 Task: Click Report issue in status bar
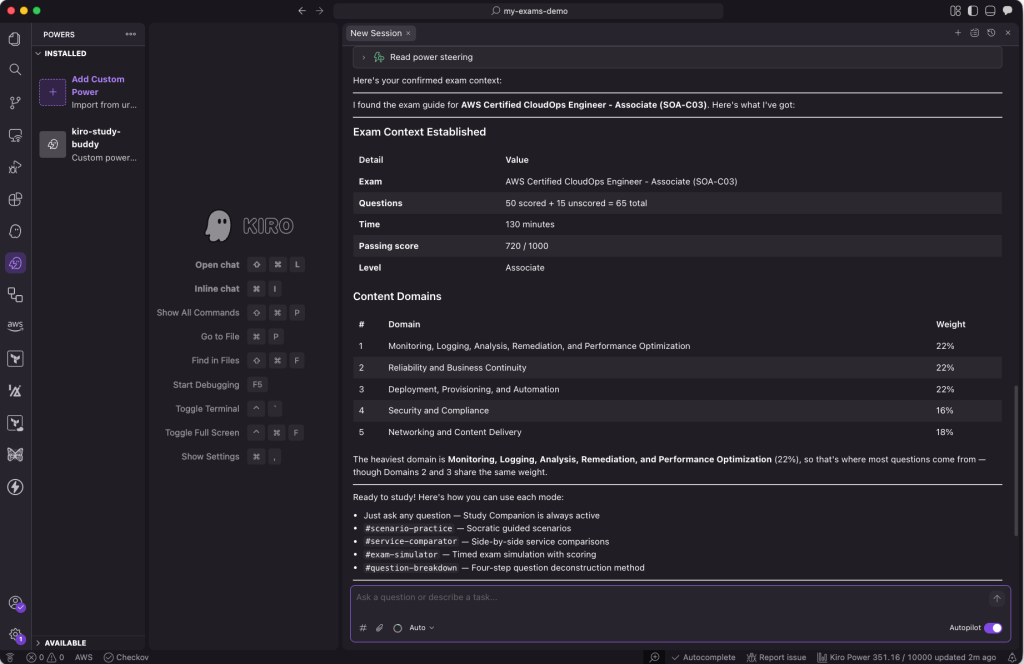pyautogui.click(x=776, y=657)
